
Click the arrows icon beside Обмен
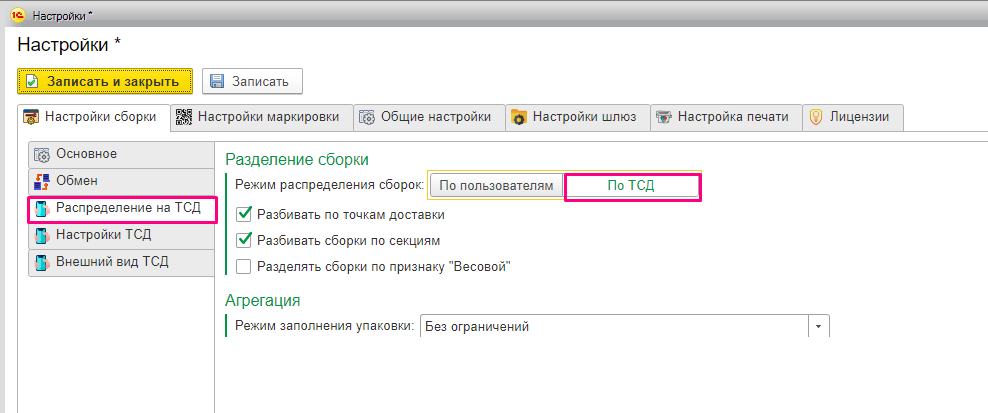click(x=42, y=182)
